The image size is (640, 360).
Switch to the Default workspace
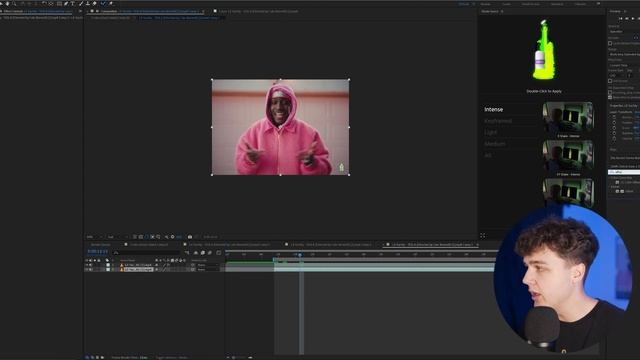point(464,4)
